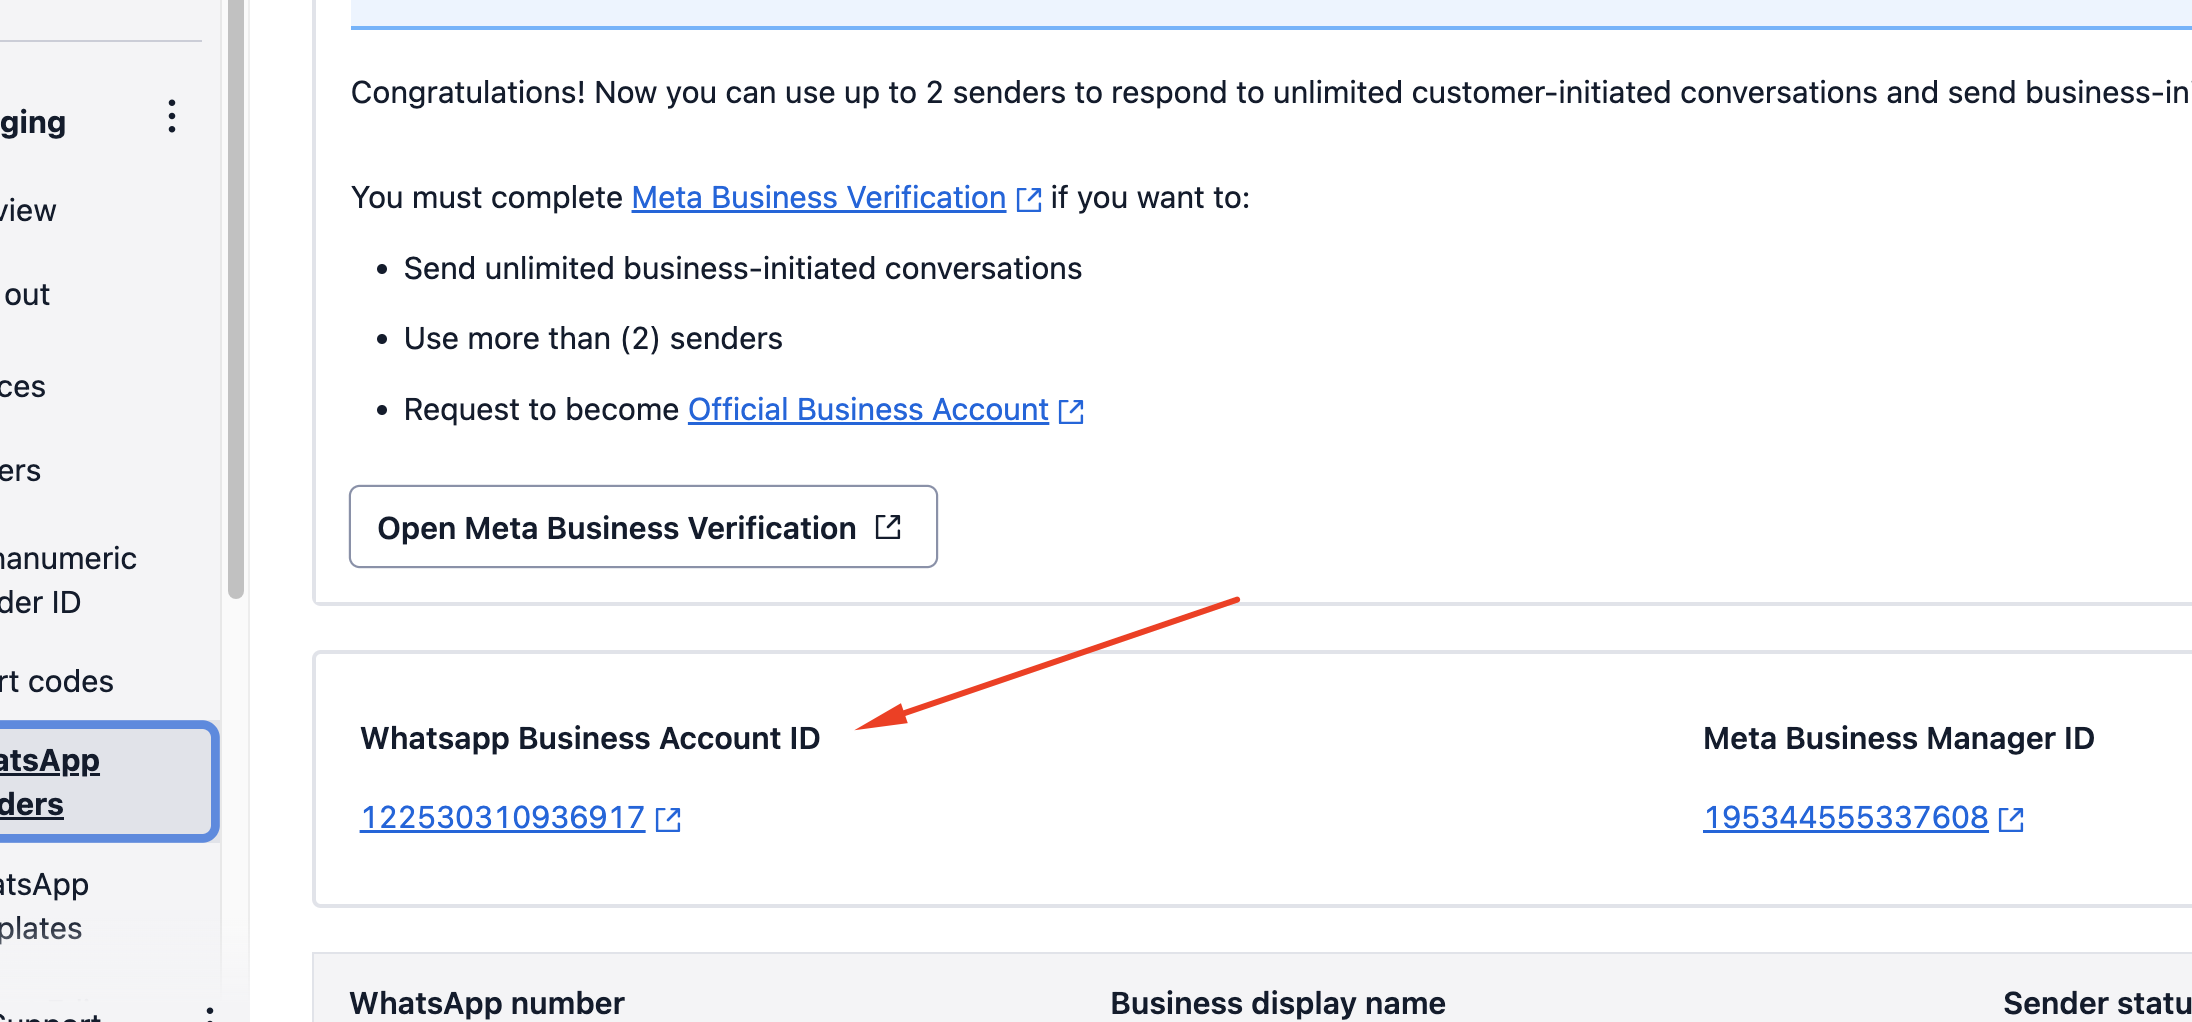Click the sidebar vertical scrollbar

point(236,300)
